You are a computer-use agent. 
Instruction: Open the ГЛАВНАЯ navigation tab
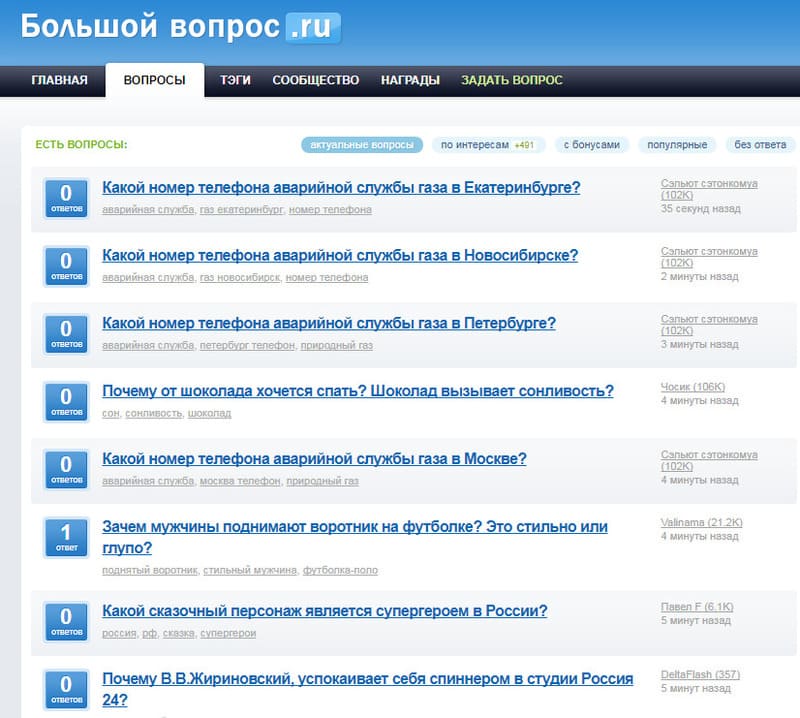tap(59, 81)
